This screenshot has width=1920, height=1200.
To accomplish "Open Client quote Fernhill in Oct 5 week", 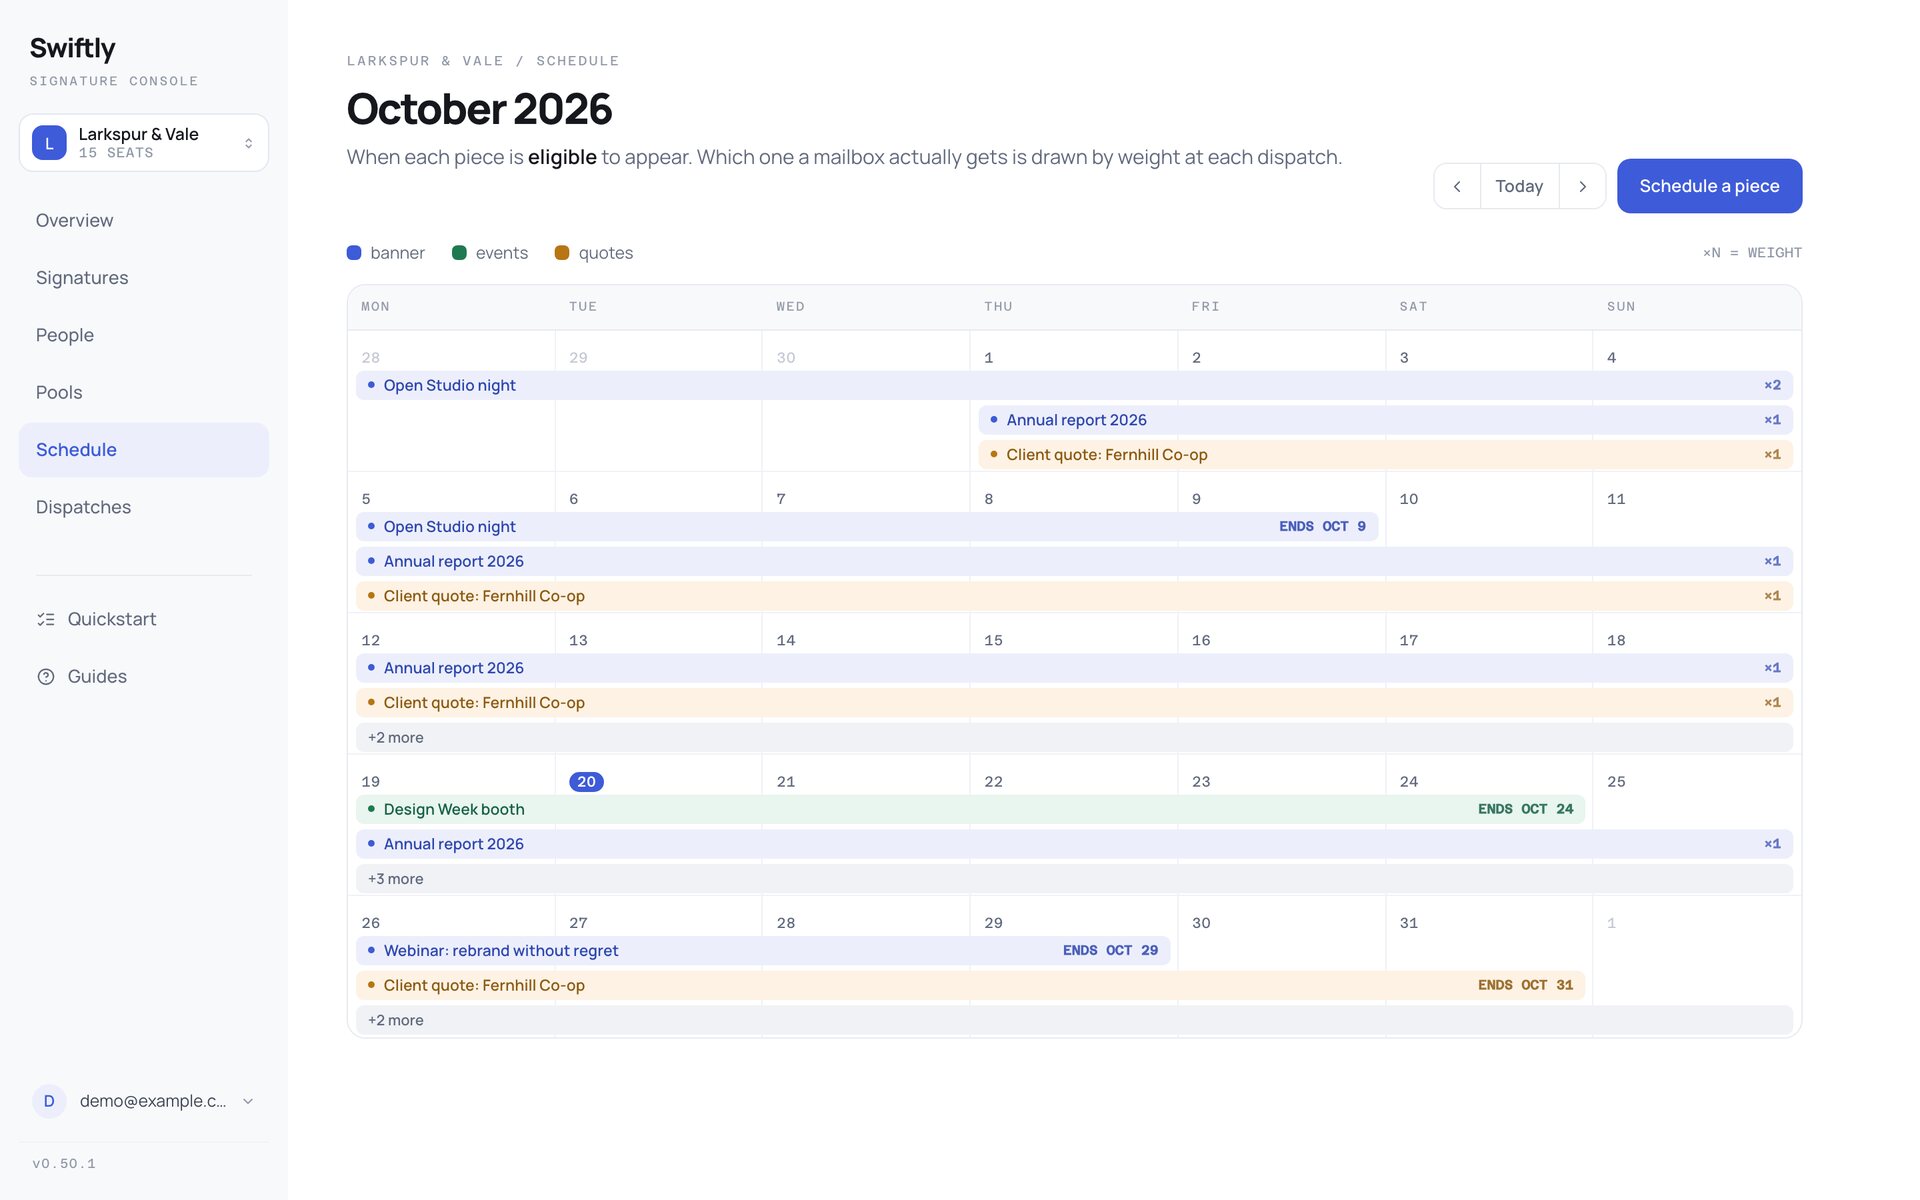I will pos(1074,596).
